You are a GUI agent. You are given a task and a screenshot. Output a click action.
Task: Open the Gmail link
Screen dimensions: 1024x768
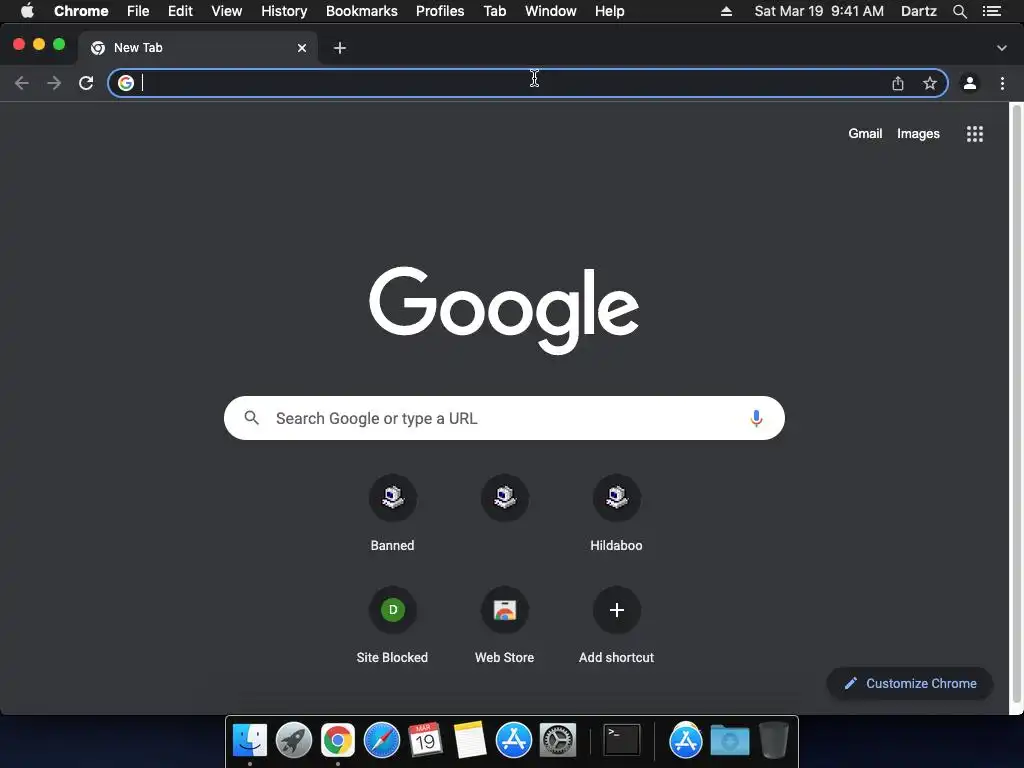click(x=865, y=134)
